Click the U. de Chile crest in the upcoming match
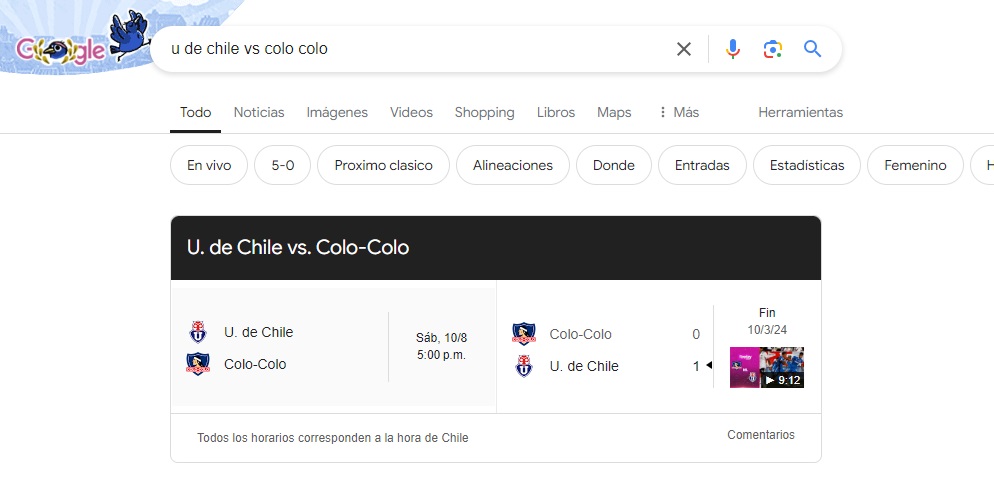 click(x=197, y=332)
